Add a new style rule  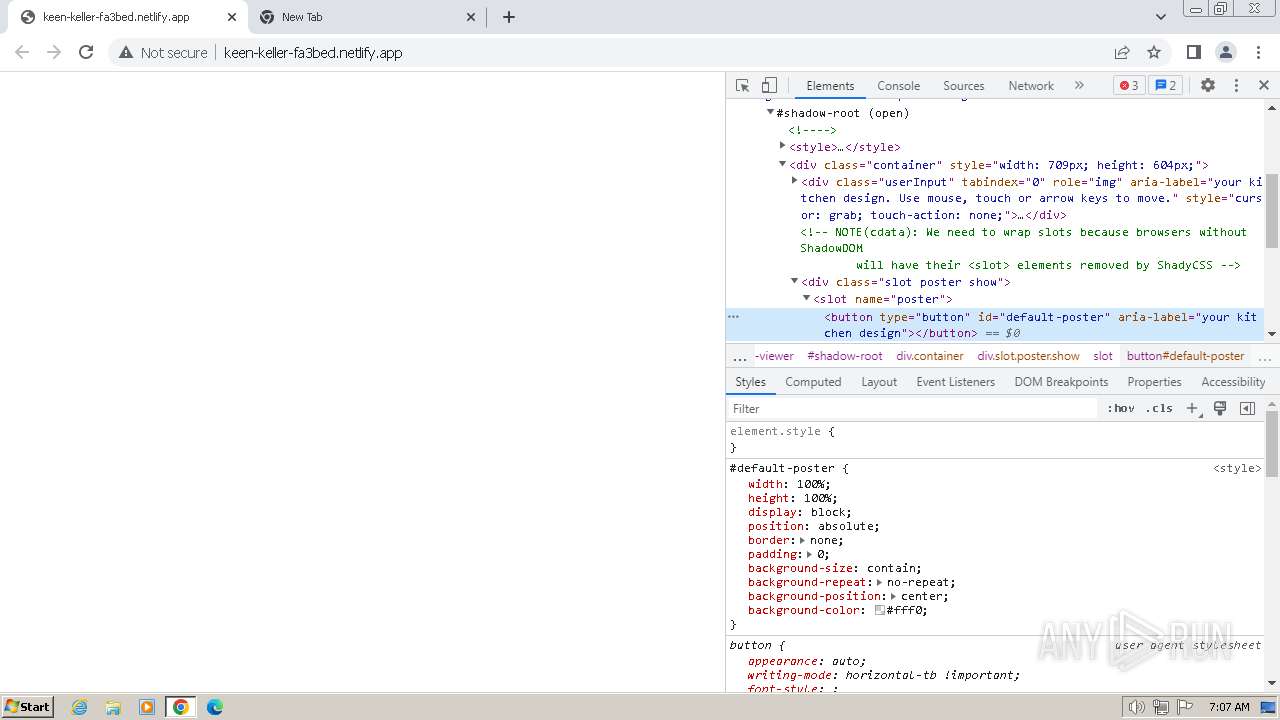coord(1192,409)
